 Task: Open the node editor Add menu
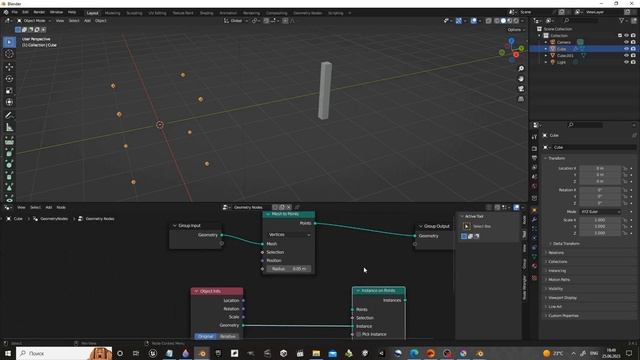pyautogui.click(x=49, y=207)
